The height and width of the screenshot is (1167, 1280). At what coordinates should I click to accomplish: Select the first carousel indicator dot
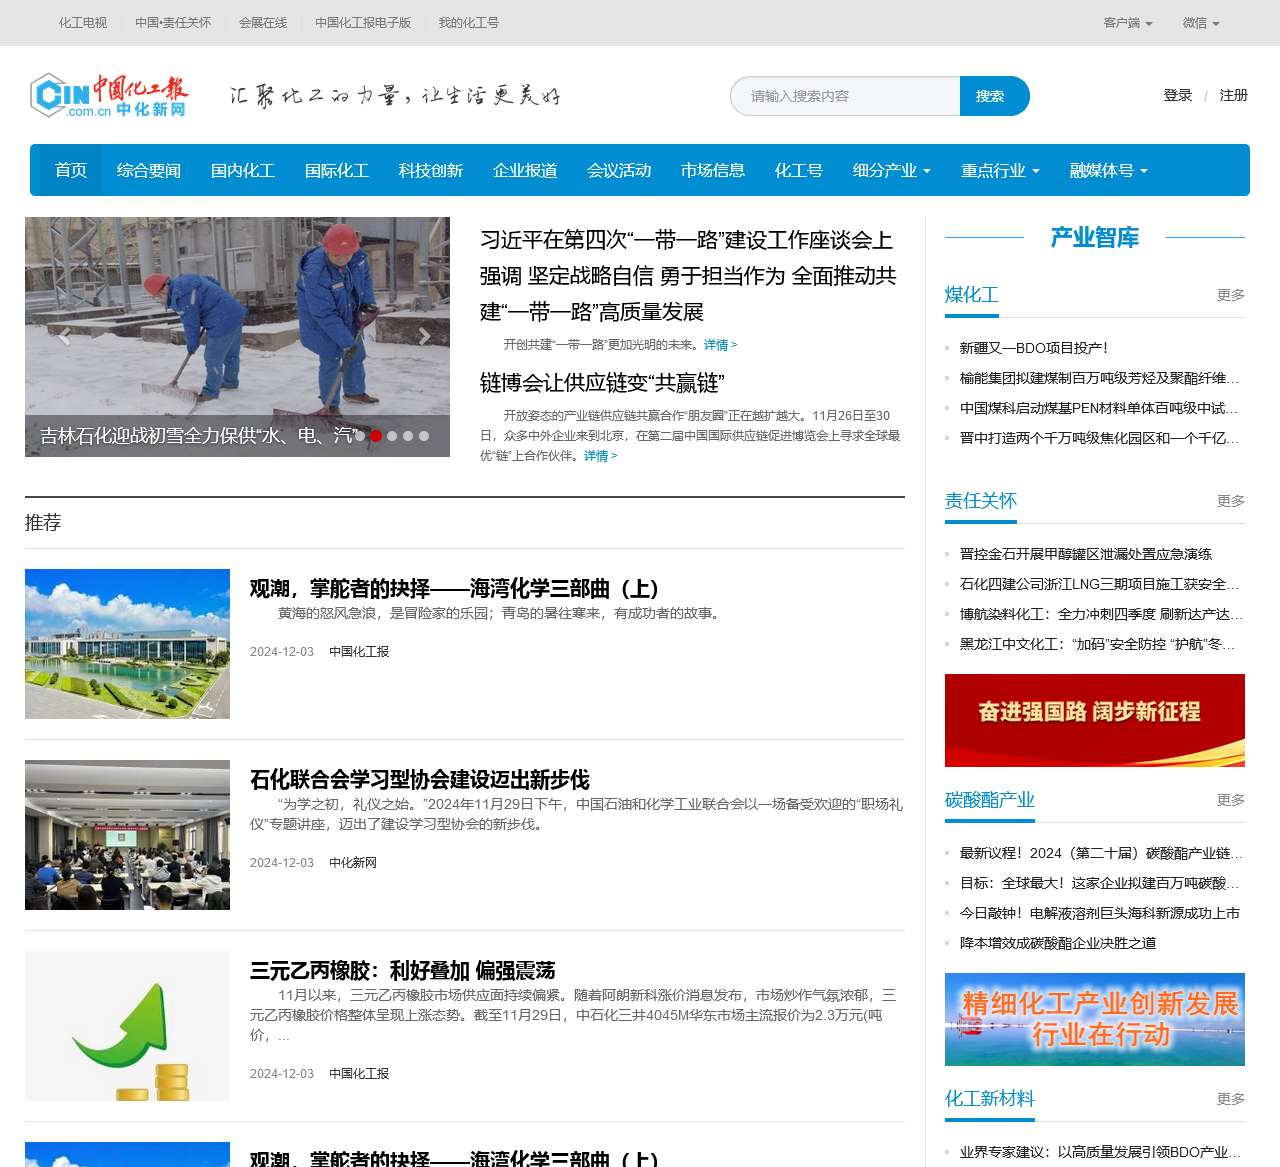tap(360, 436)
